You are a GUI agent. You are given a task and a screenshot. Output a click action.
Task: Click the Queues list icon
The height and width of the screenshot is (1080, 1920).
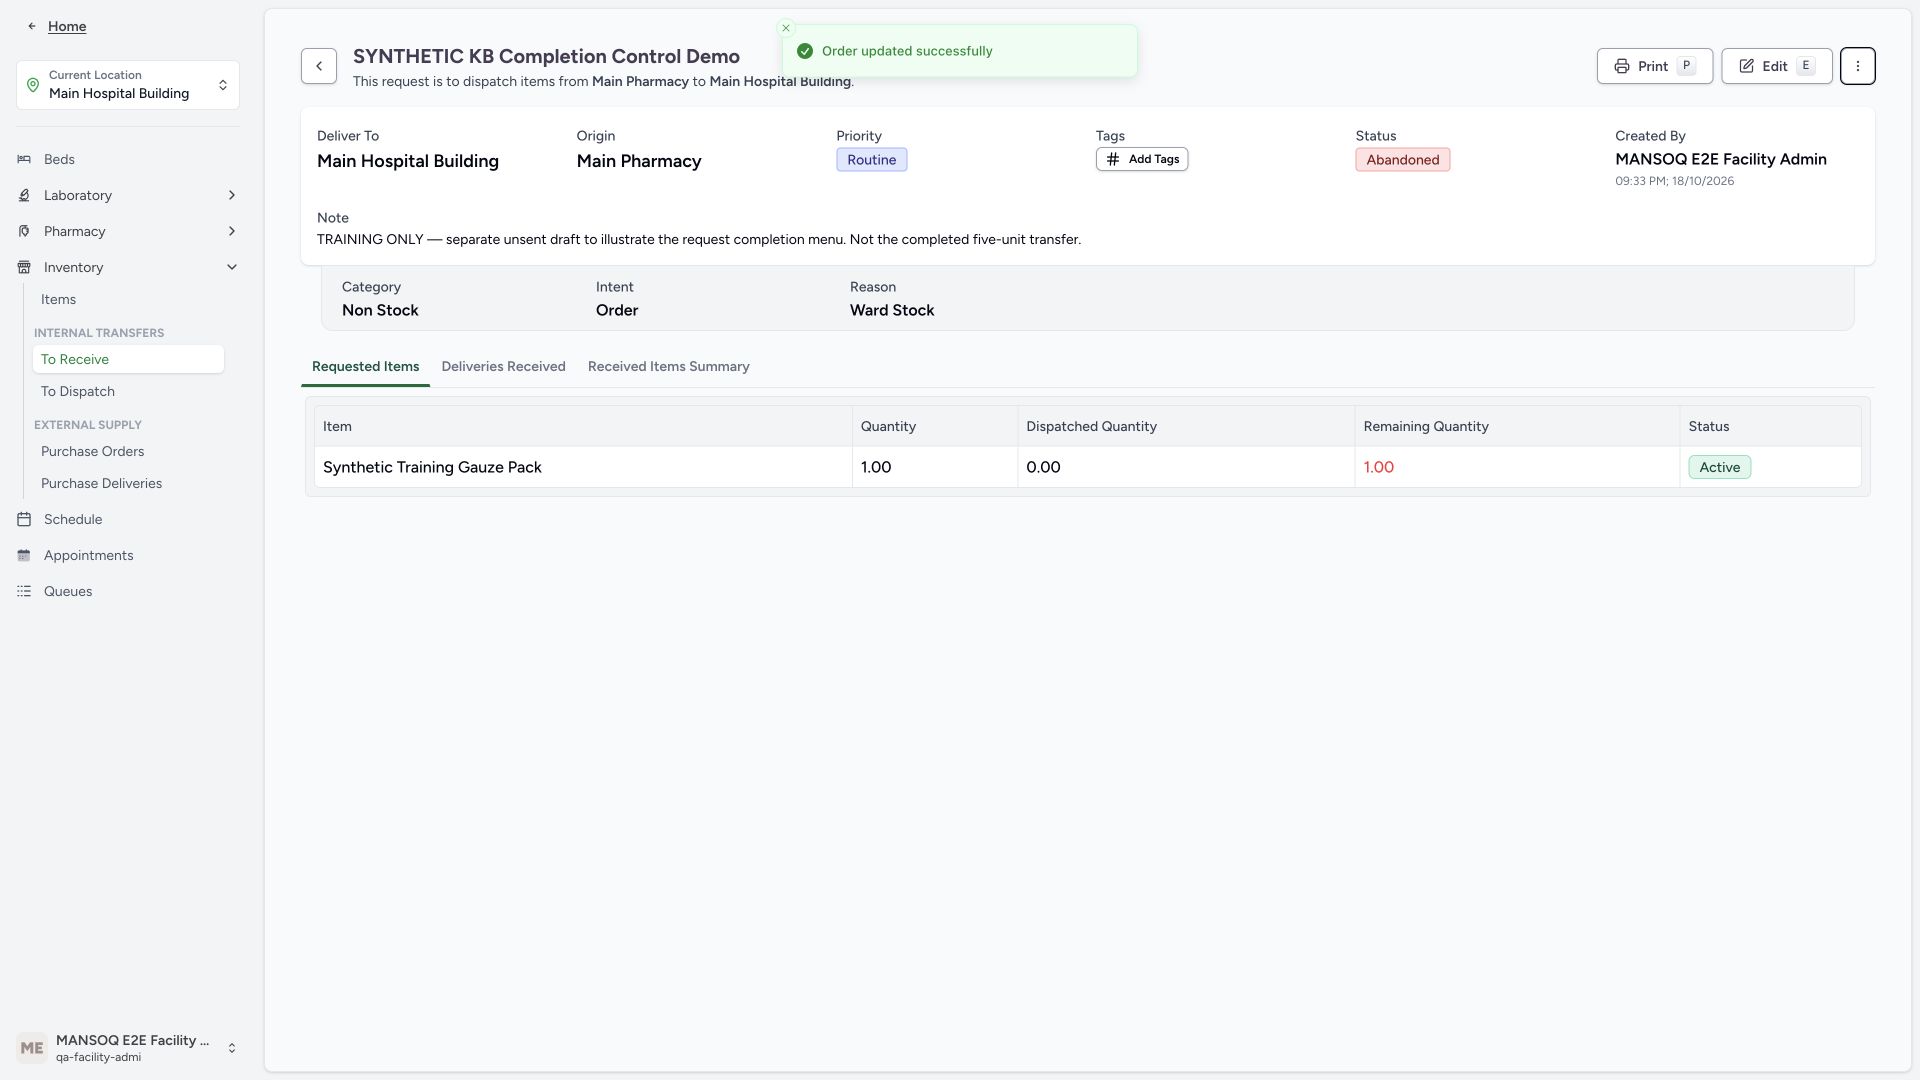point(24,591)
